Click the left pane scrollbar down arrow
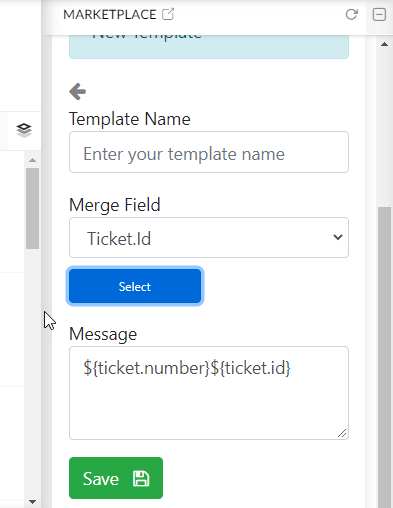The height and width of the screenshot is (508, 393). (32, 501)
